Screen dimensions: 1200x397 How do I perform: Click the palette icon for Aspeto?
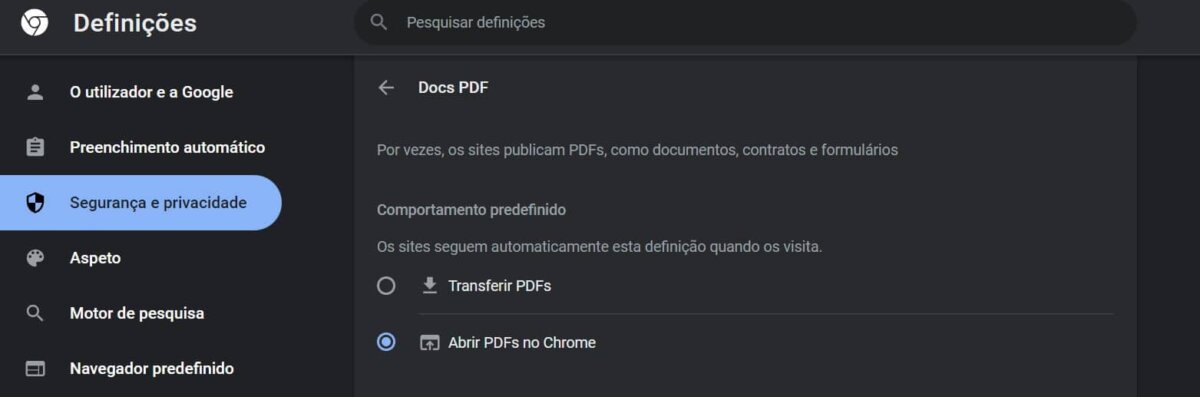point(35,258)
